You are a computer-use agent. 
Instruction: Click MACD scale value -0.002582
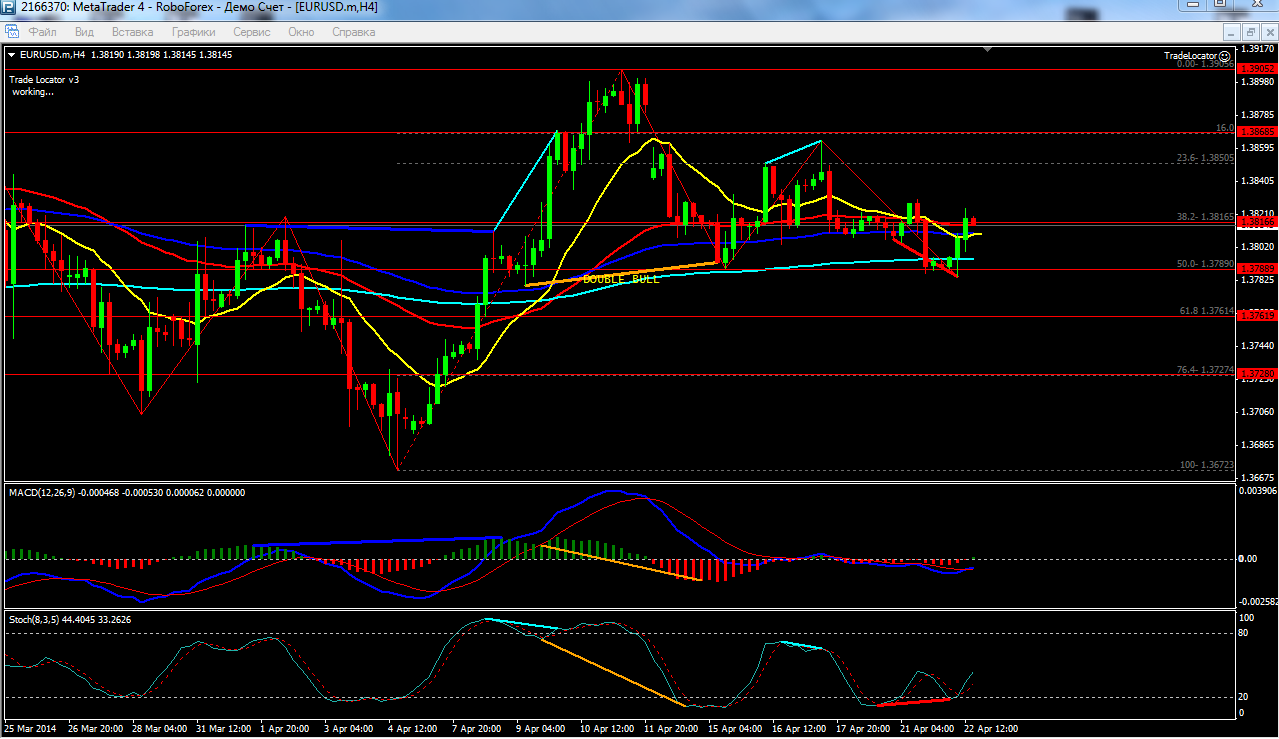[1258, 601]
